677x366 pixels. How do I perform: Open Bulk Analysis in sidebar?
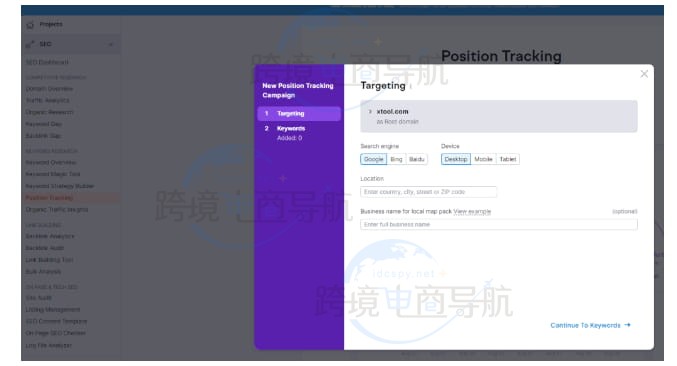click(43, 271)
